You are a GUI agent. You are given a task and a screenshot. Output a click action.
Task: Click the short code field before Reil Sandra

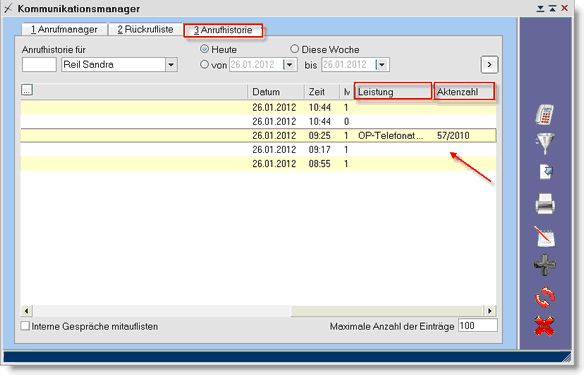coord(39,65)
